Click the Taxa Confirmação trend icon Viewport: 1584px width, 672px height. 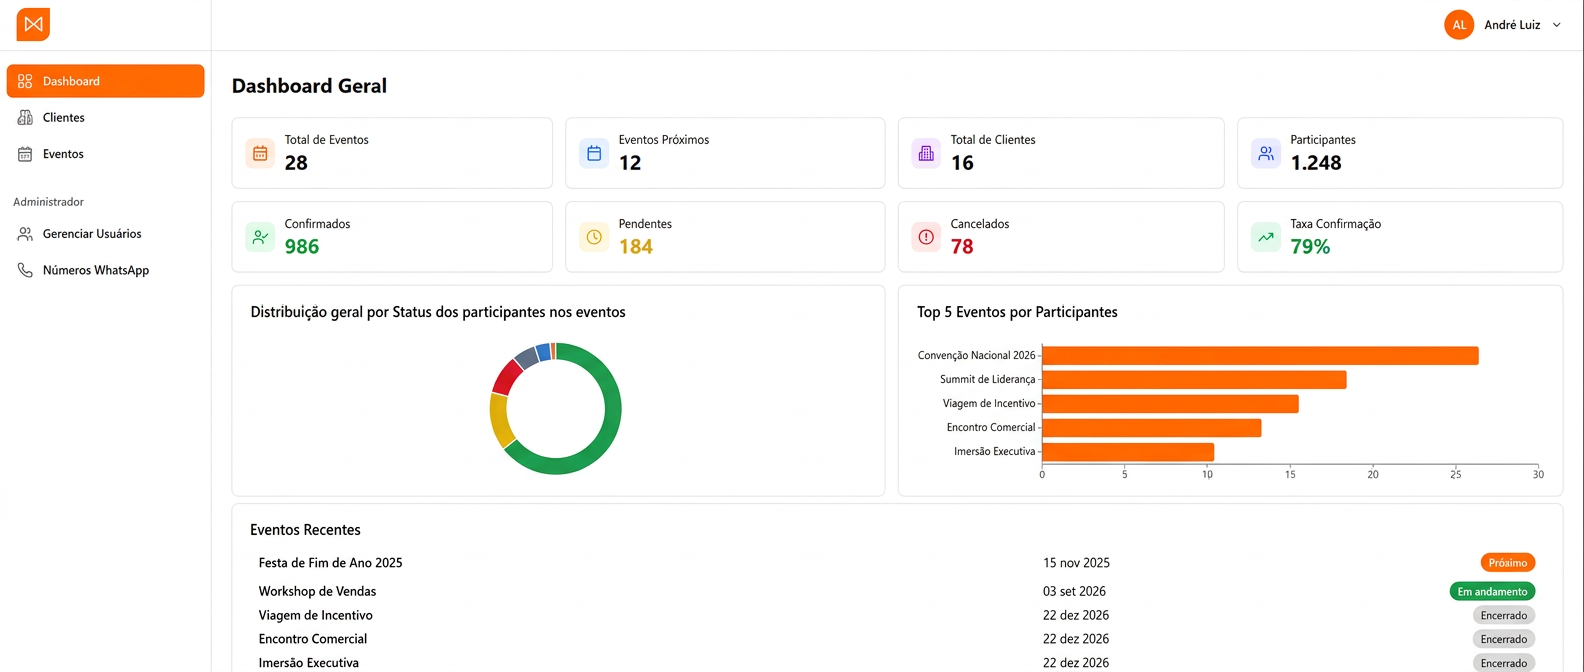click(x=1266, y=237)
